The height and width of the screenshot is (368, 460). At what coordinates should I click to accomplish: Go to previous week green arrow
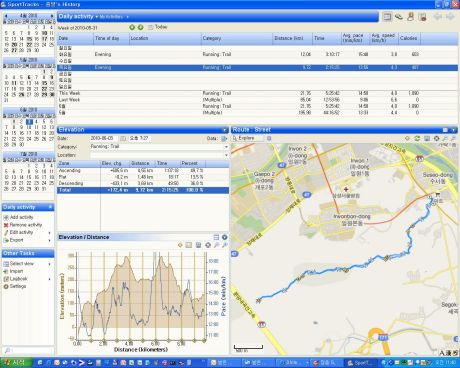pyautogui.click(x=132, y=27)
